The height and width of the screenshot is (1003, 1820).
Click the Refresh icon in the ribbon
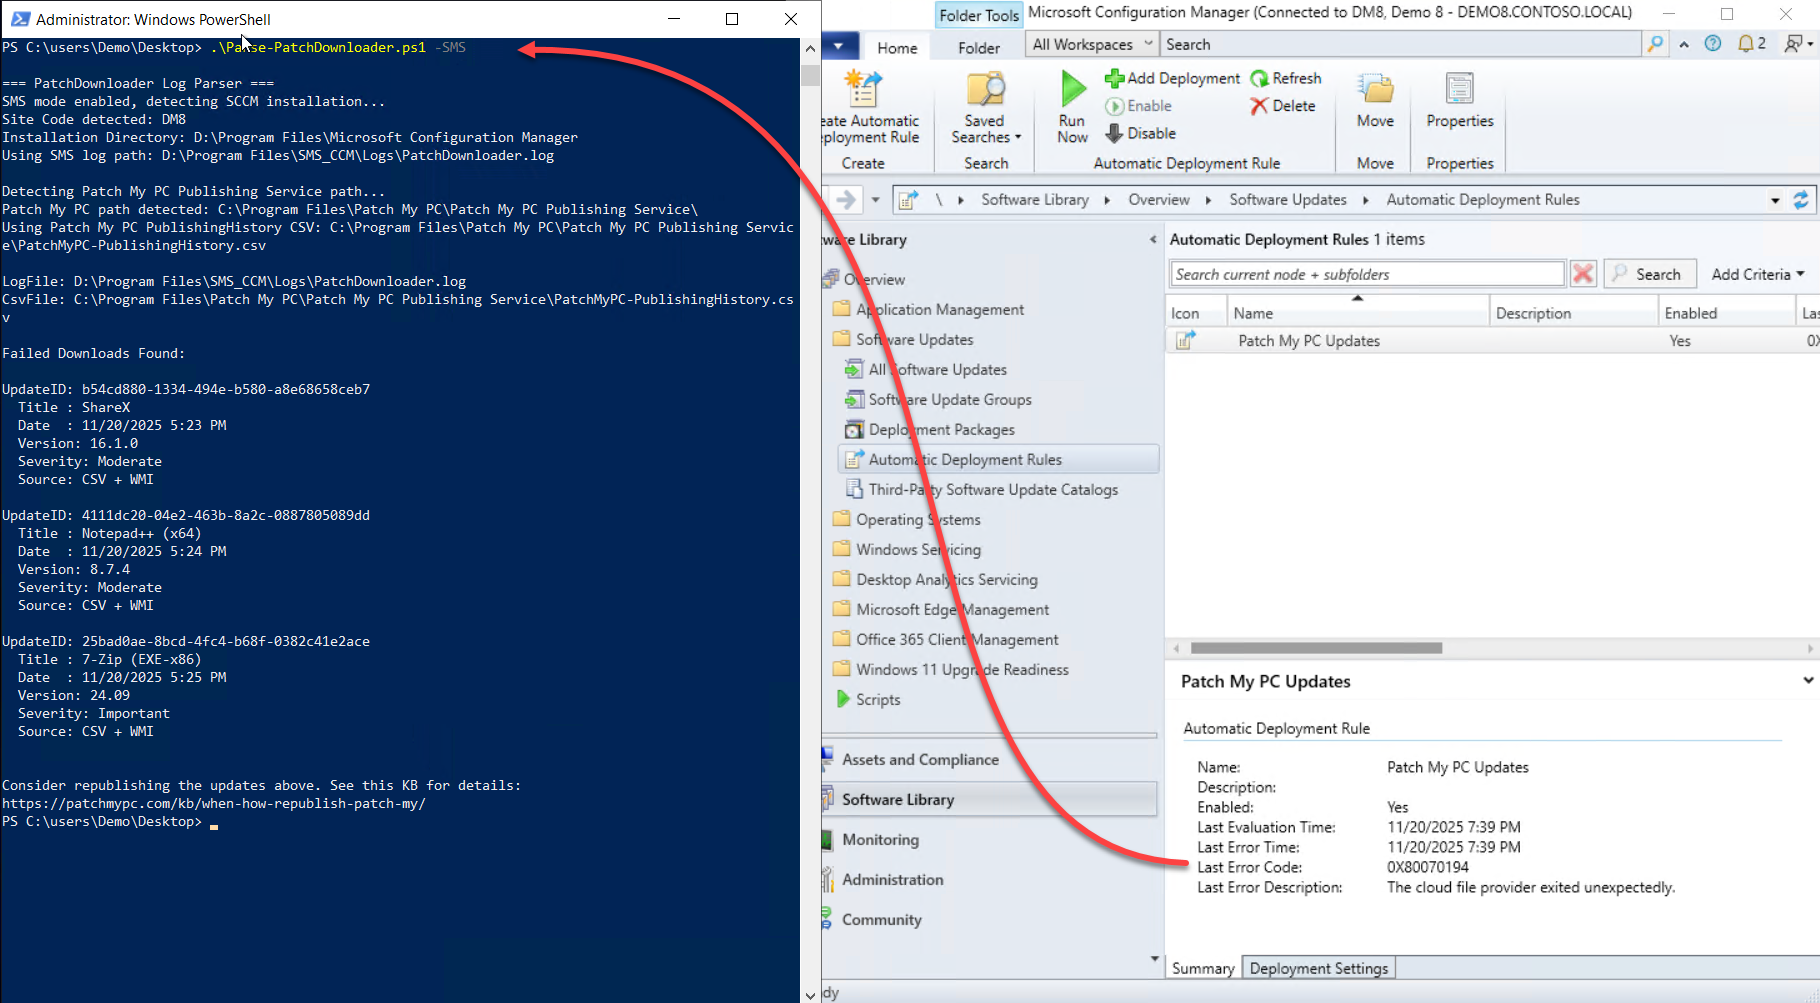1260,78
